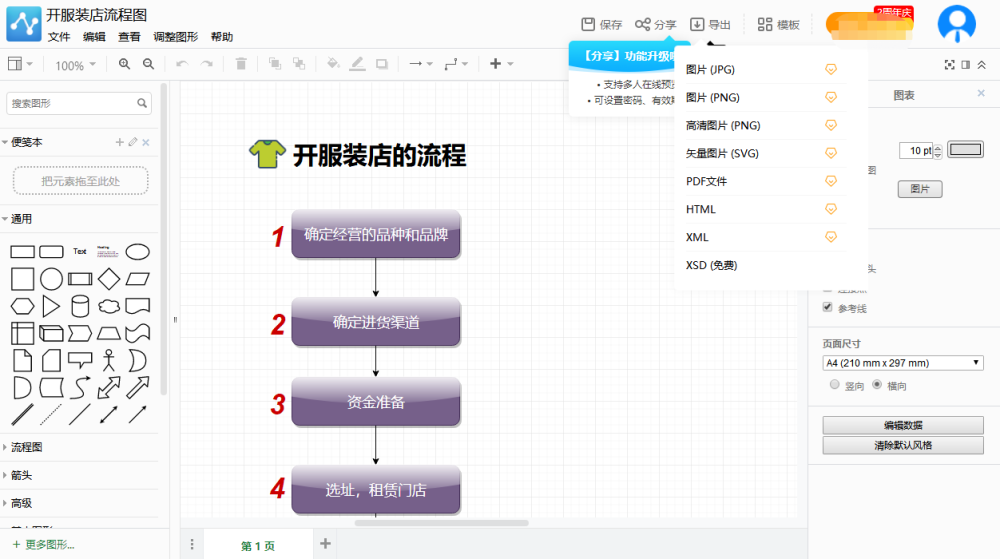Click the zoom out magnifier icon
The height and width of the screenshot is (559, 1000).
(148, 64)
